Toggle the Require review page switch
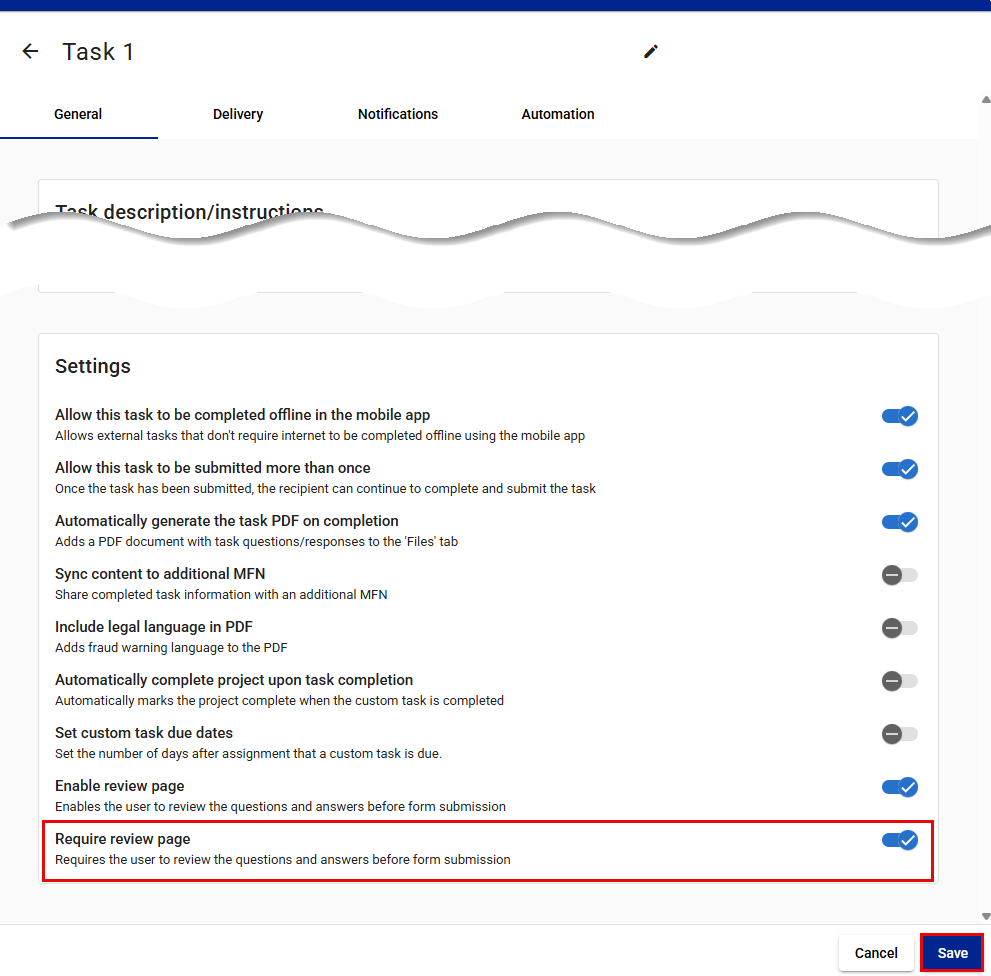 [899, 840]
